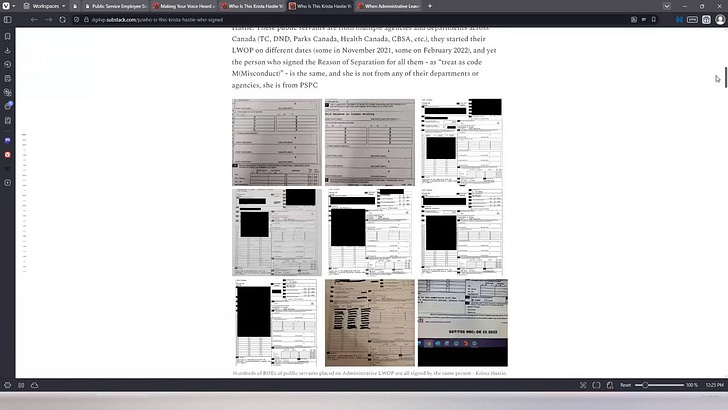728x410 pixels.
Task: Open the blue N extension
Action: 679,20
